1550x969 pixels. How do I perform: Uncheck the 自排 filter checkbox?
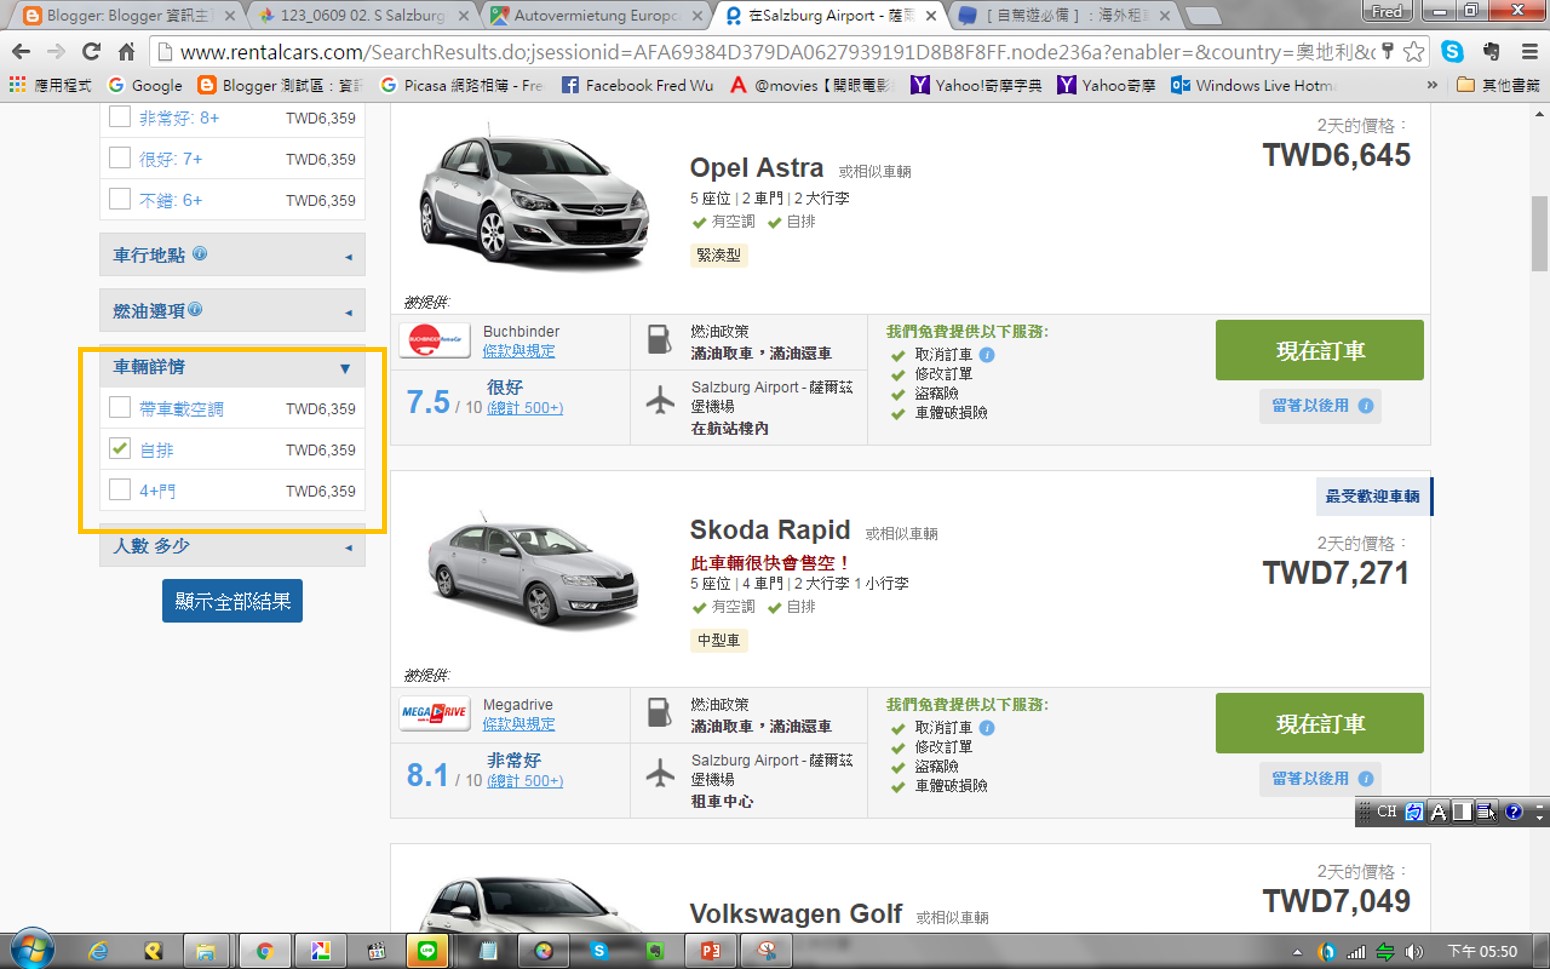tap(120, 448)
